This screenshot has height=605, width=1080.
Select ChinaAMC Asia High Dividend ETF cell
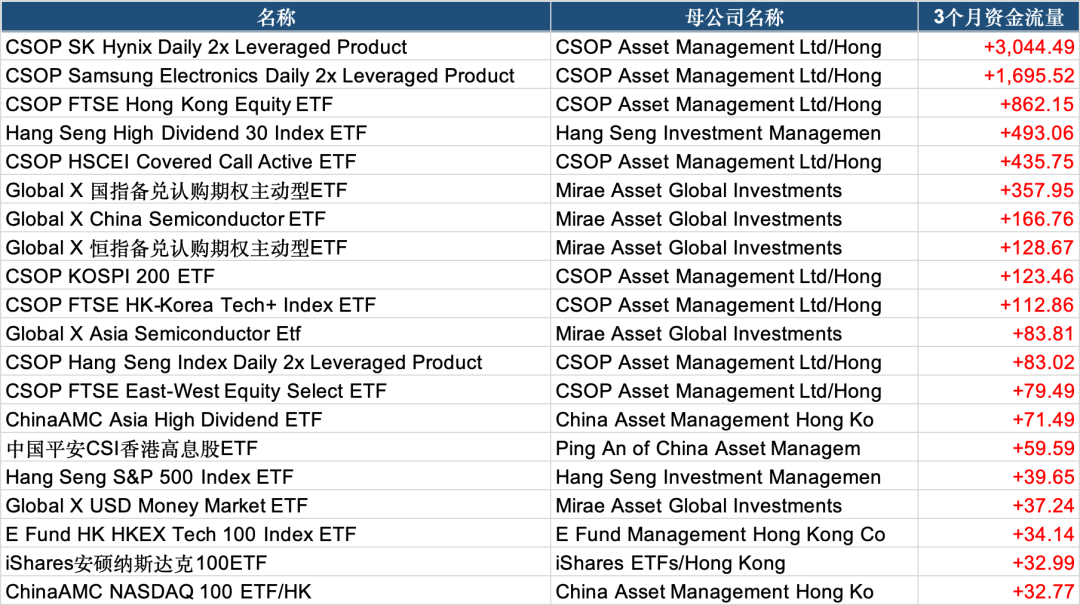tap(276, 420)
